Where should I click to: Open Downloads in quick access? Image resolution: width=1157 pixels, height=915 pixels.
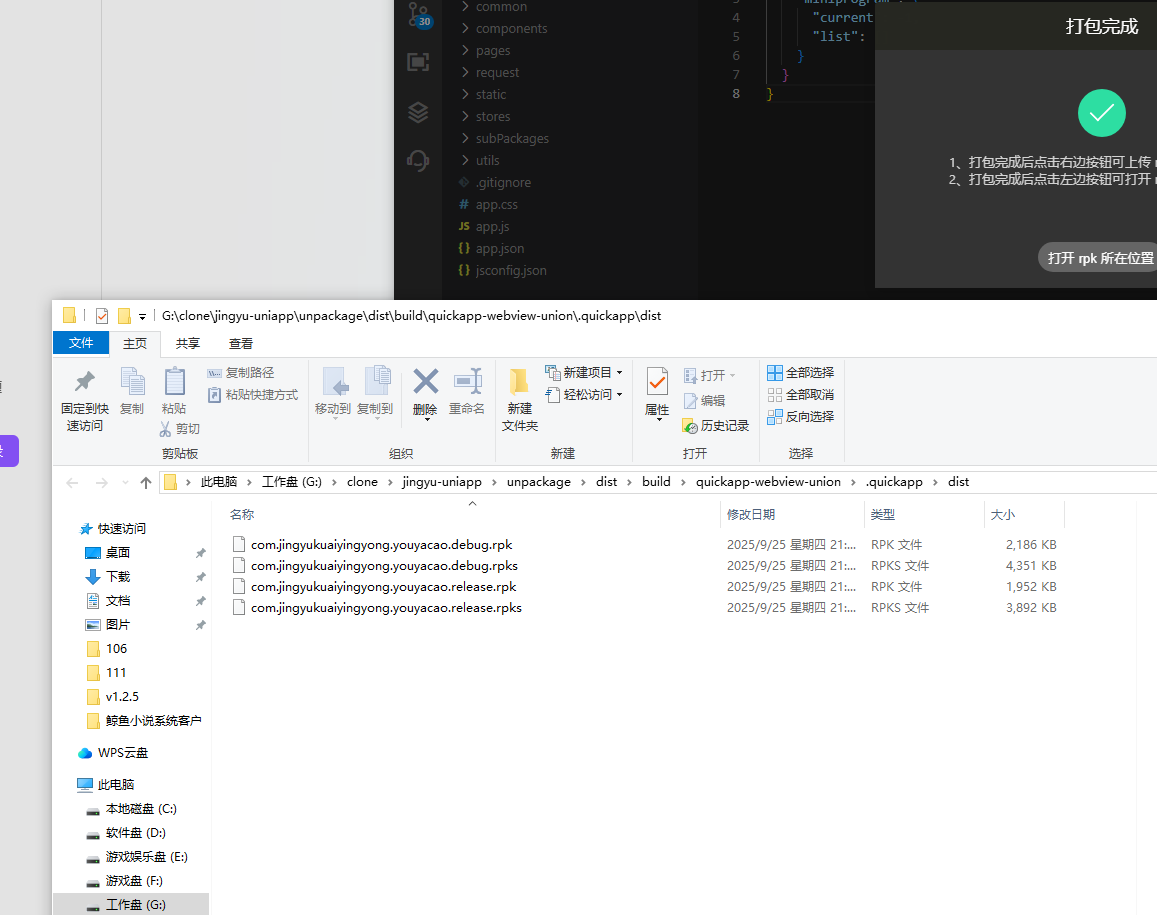click(117, 576)
